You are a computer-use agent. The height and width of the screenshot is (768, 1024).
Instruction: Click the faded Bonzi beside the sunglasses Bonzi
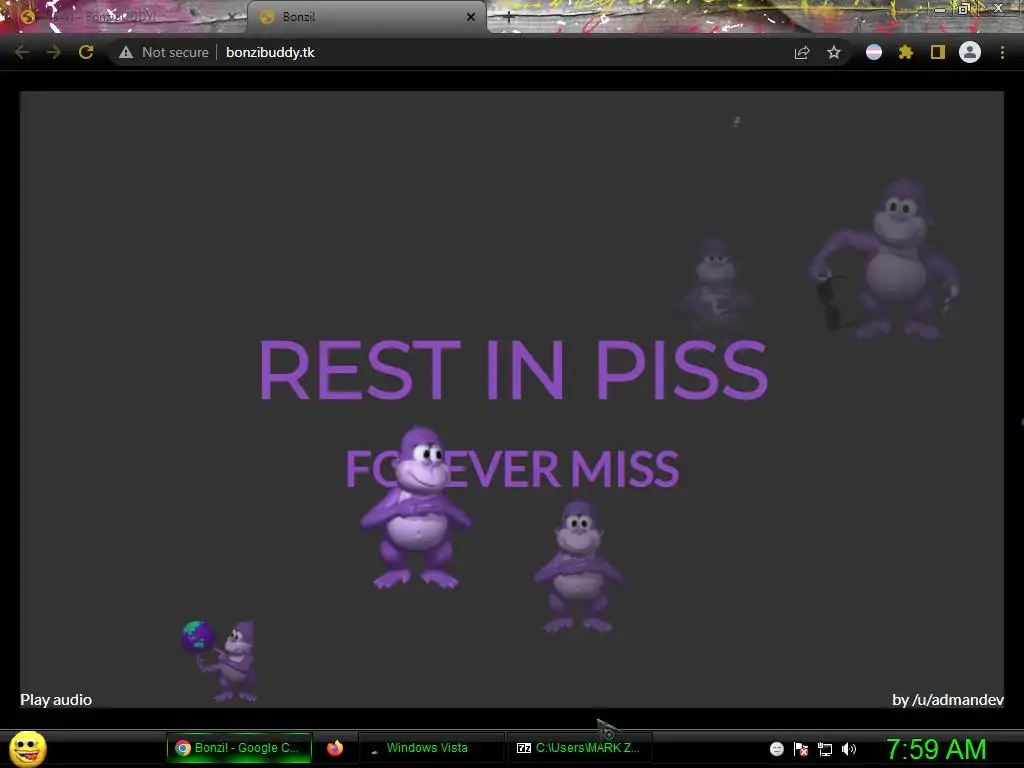714,285
